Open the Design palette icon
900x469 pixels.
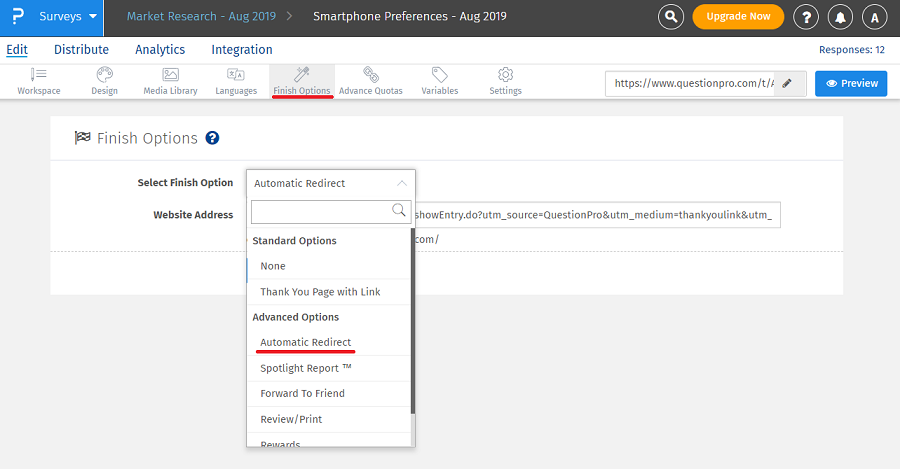104,75
